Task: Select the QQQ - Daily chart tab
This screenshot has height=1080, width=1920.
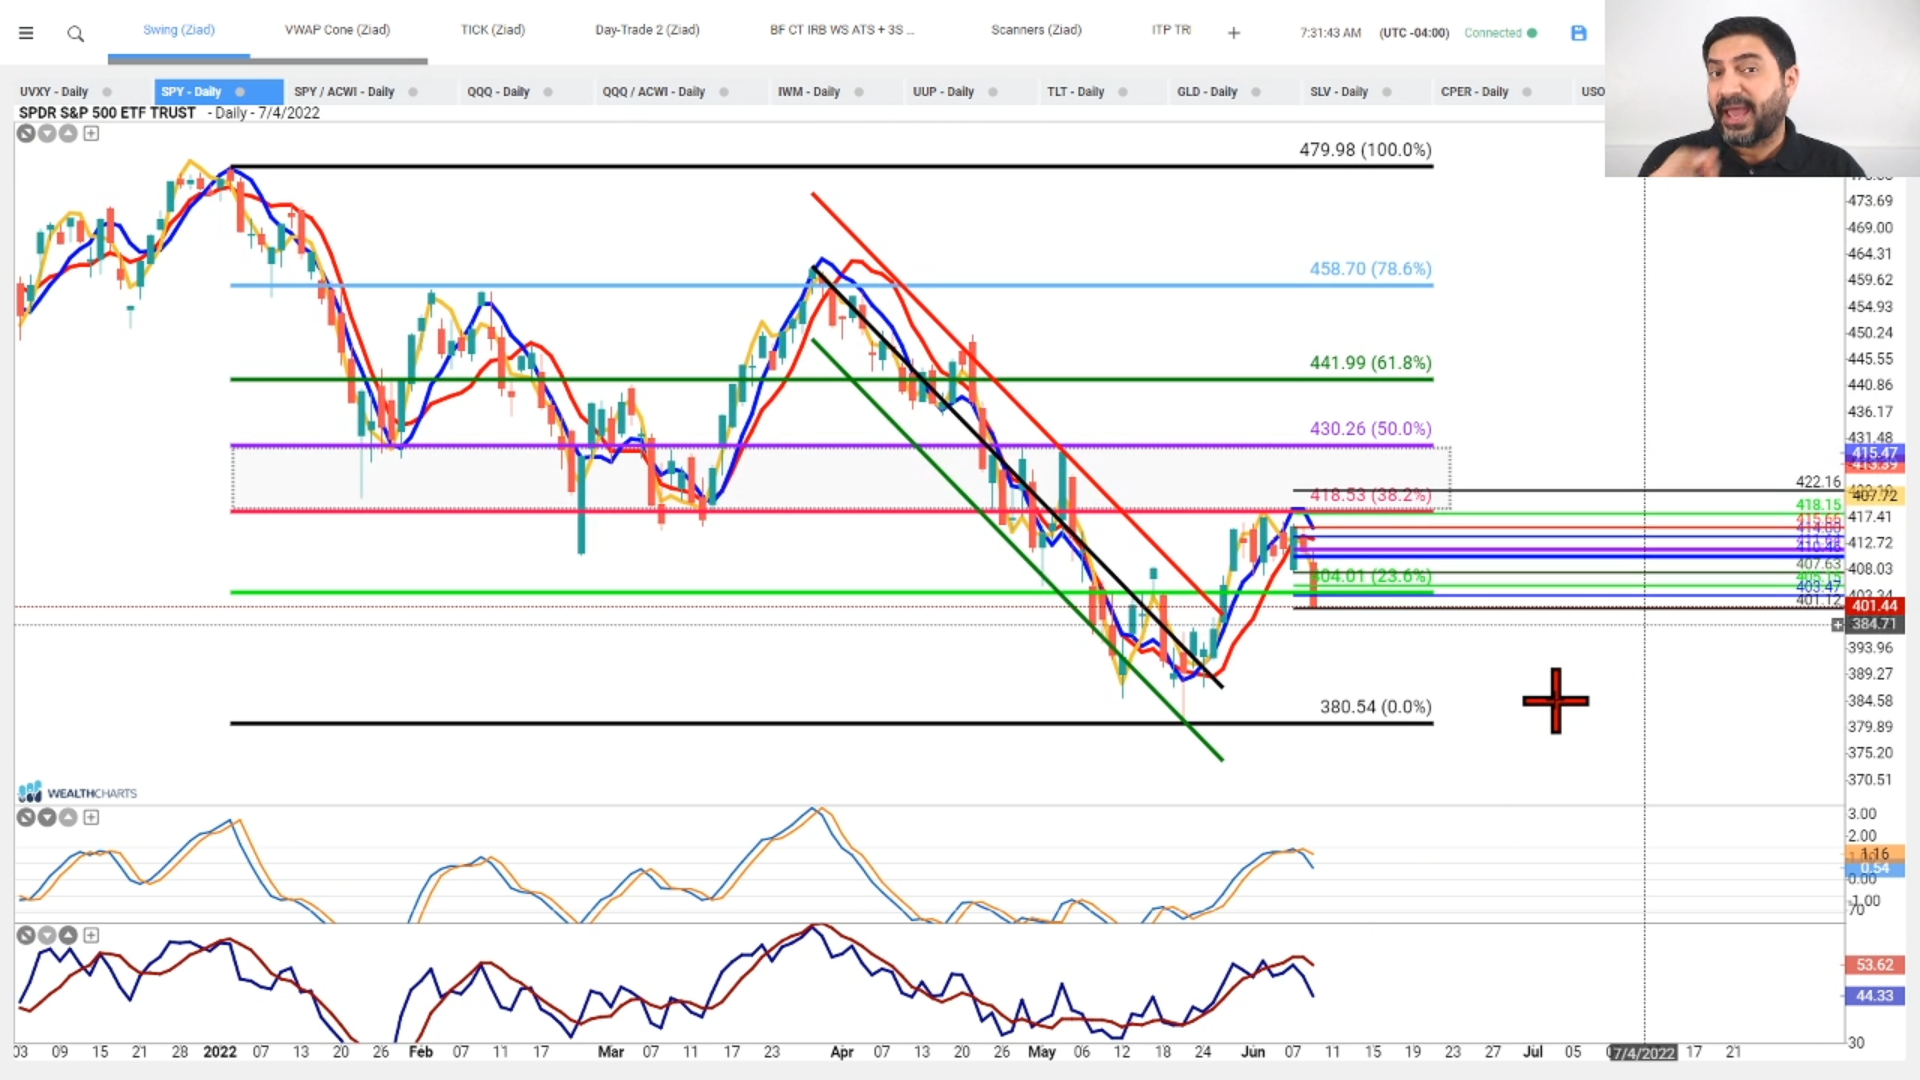Action: pyautogui.click(x=498, y=92)
